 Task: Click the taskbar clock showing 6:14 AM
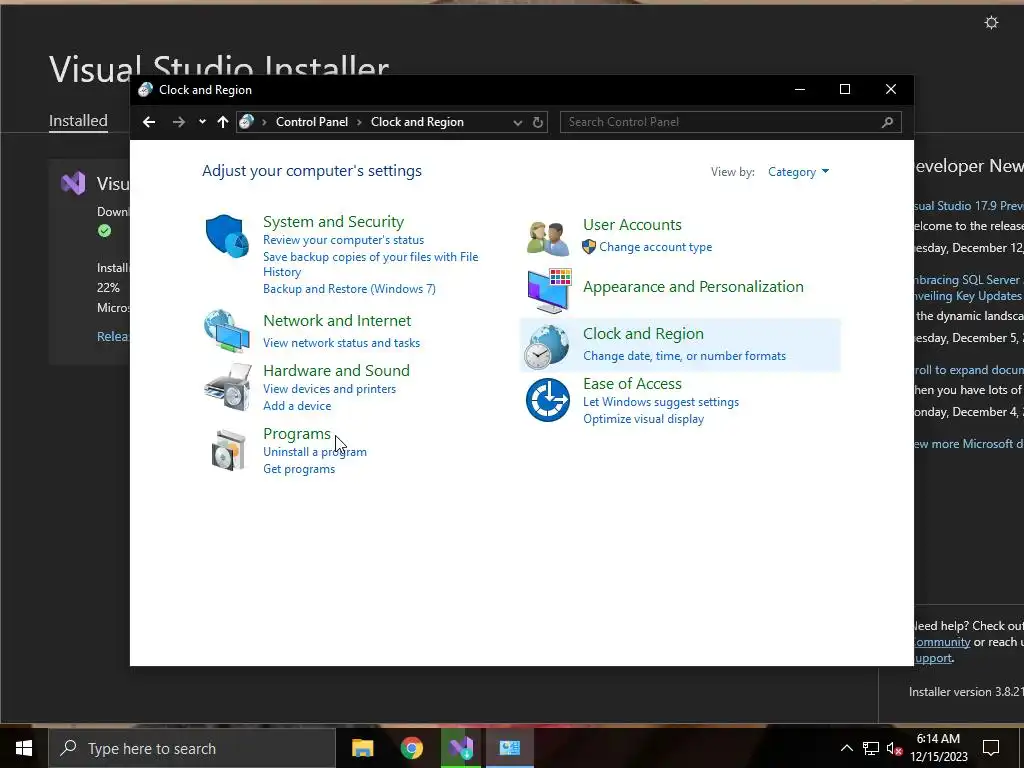tap(938, 748)
